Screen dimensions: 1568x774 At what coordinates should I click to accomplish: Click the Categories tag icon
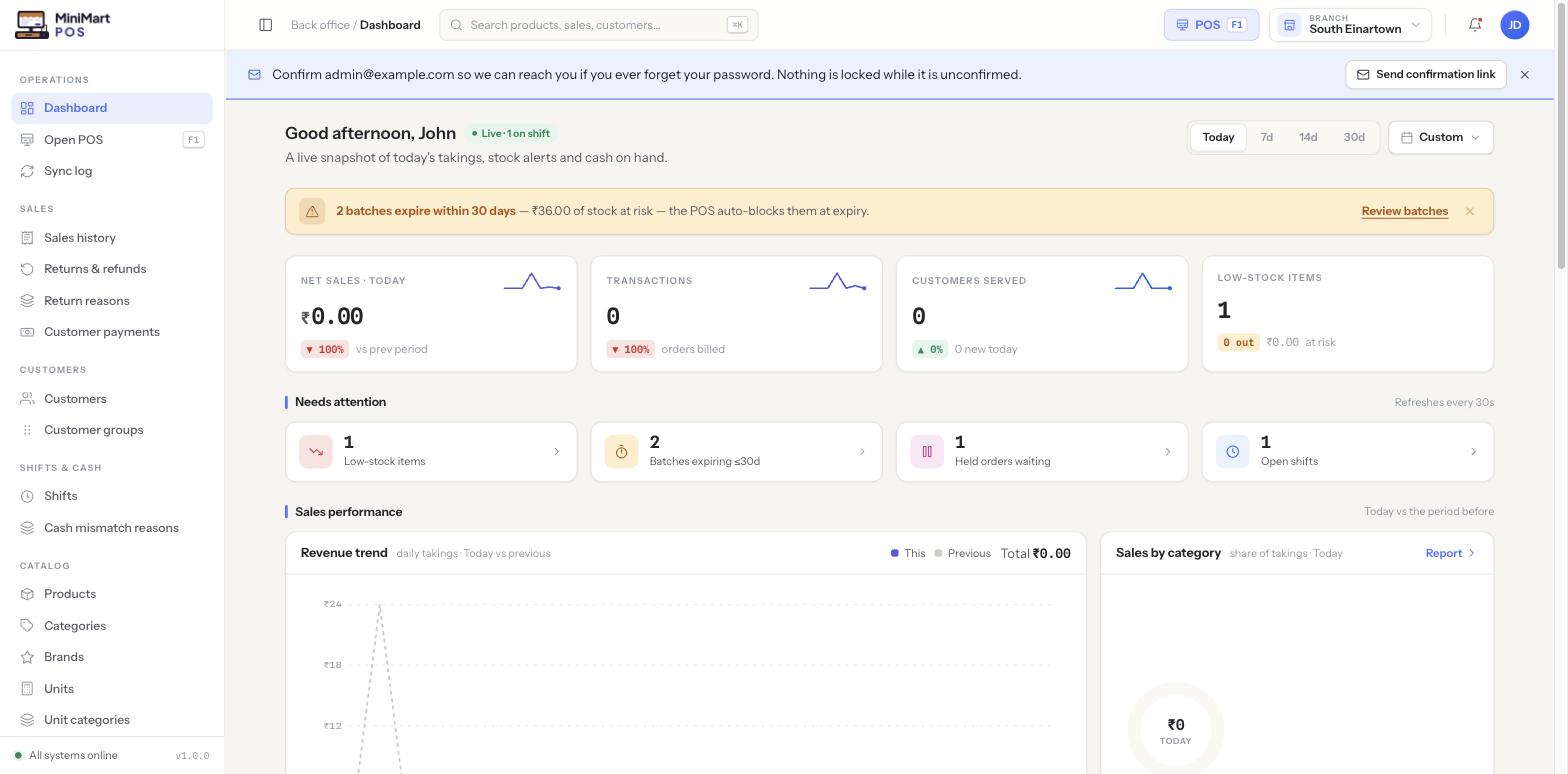(27, 626)
